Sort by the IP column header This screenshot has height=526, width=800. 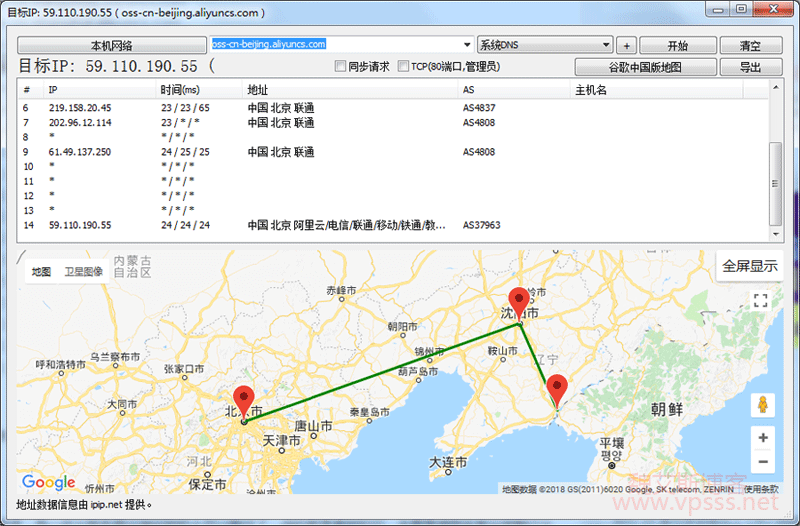click(x=99, y=90)
